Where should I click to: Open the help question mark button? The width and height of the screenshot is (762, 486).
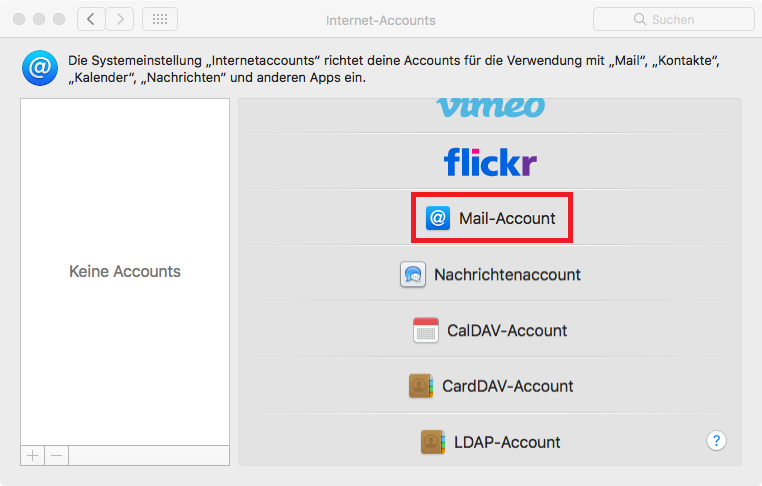pyautogui.click(x=716, y=440)
